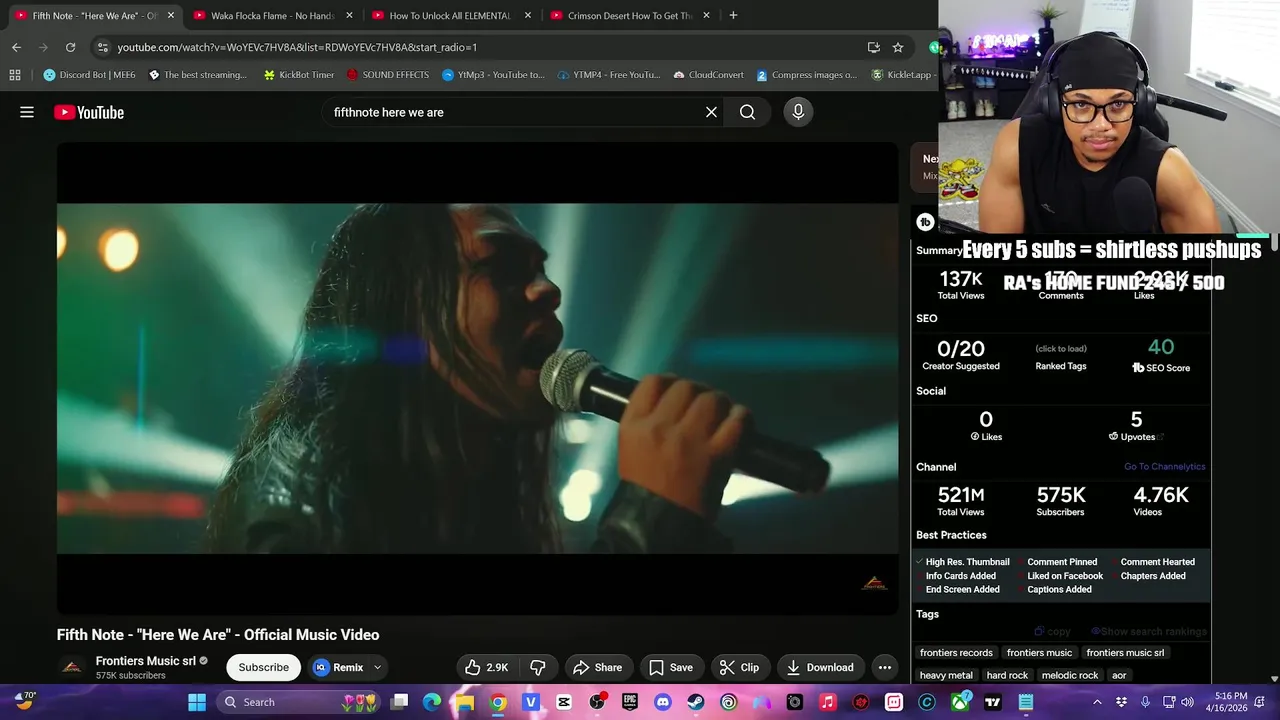Save video to playlist
The image size is (1280, 720).
(670, 667)
